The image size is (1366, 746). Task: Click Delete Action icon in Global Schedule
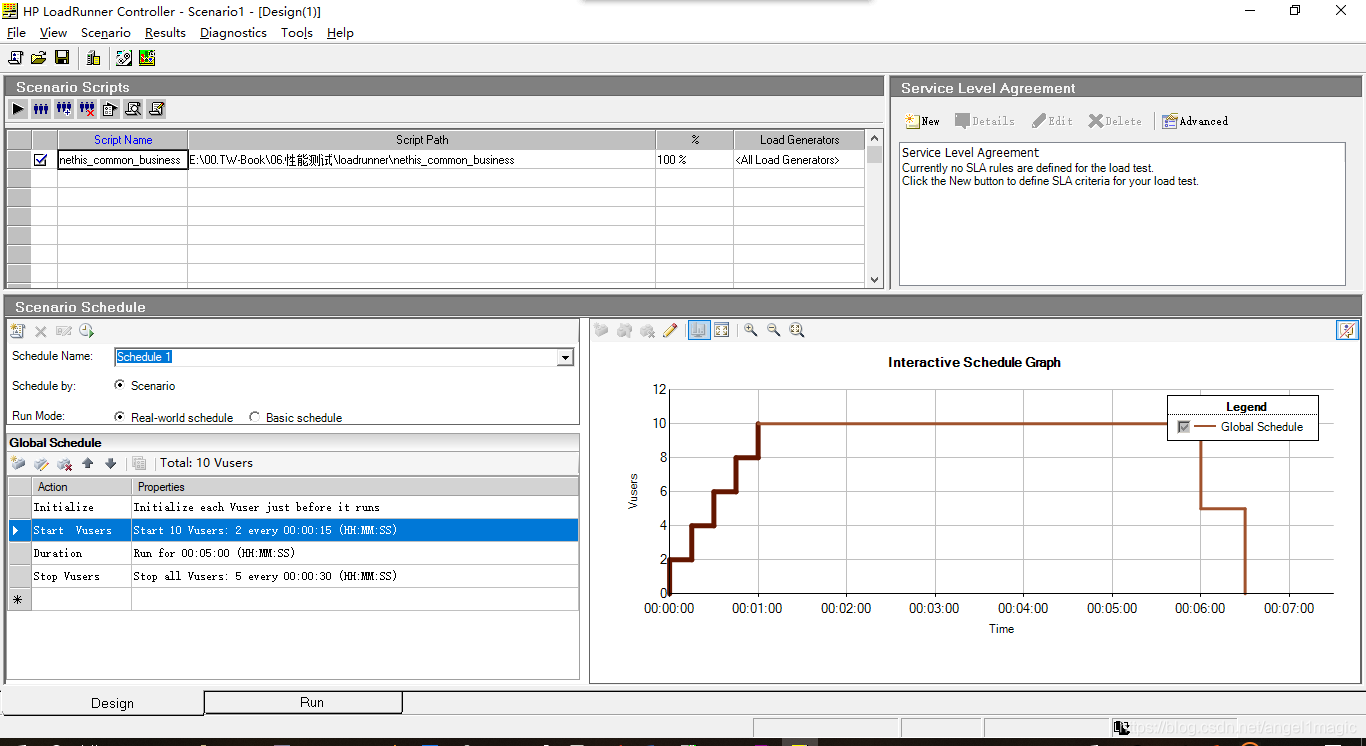tap(64, 463)
